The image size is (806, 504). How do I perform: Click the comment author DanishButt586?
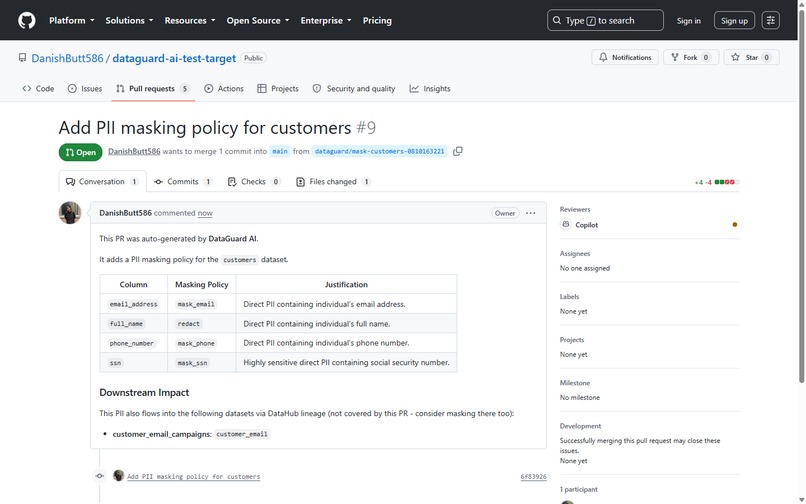(x=125, y=213)
